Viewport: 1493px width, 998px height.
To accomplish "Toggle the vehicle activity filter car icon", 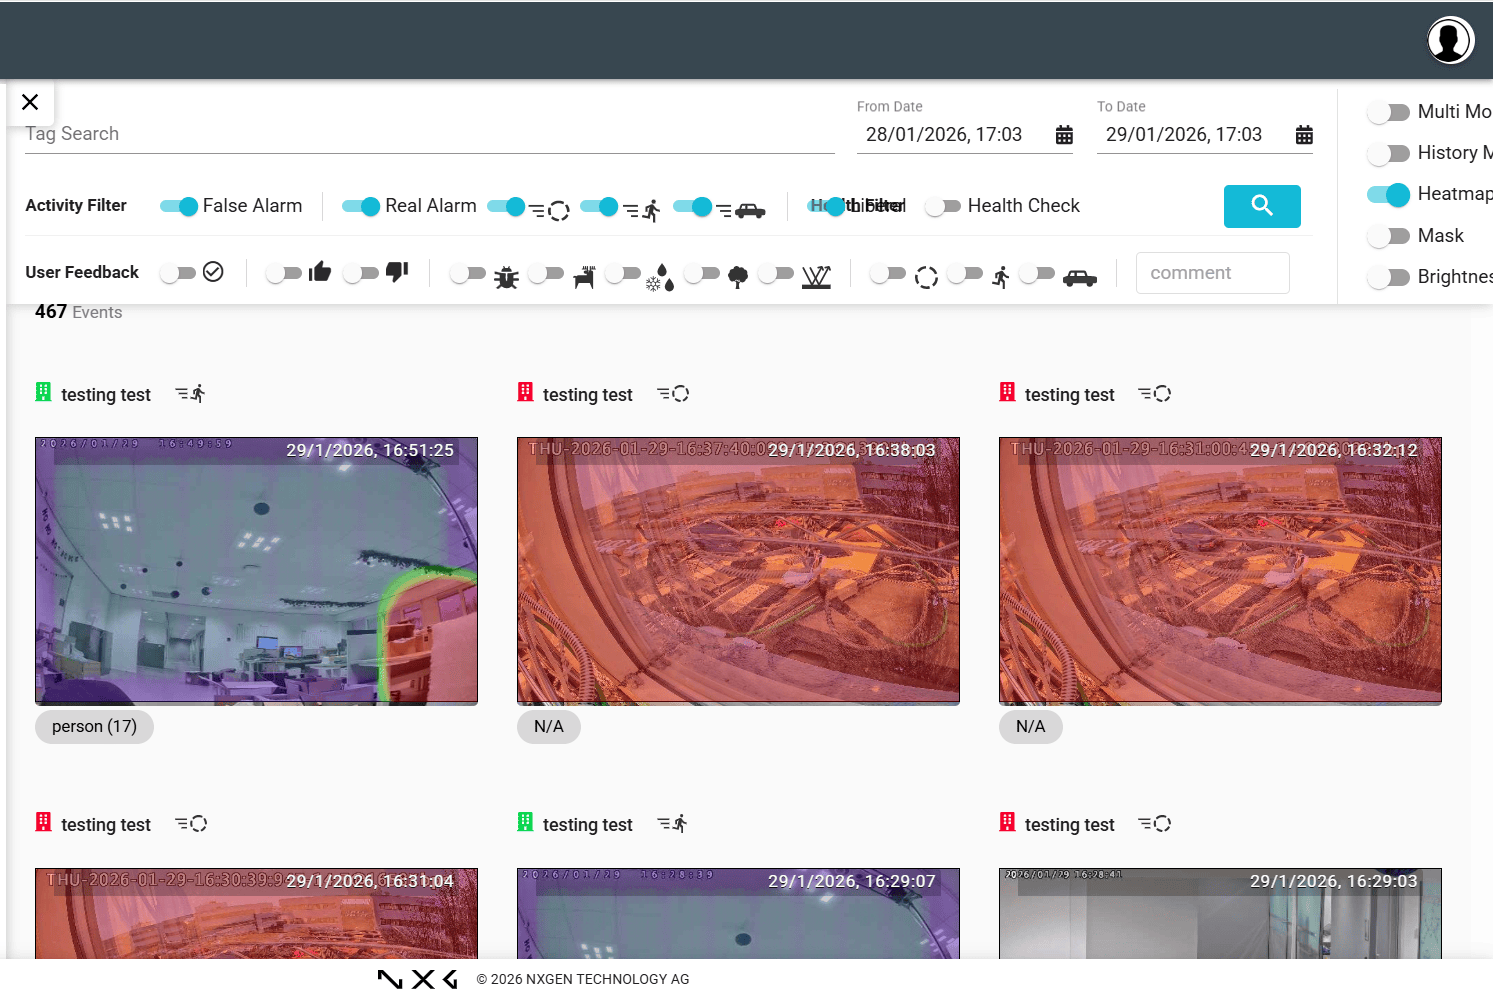I will tap(693, 207).
